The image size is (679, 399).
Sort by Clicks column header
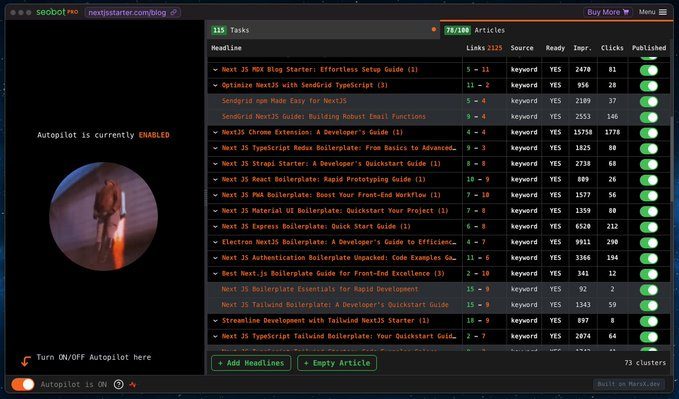coord(612,48)
